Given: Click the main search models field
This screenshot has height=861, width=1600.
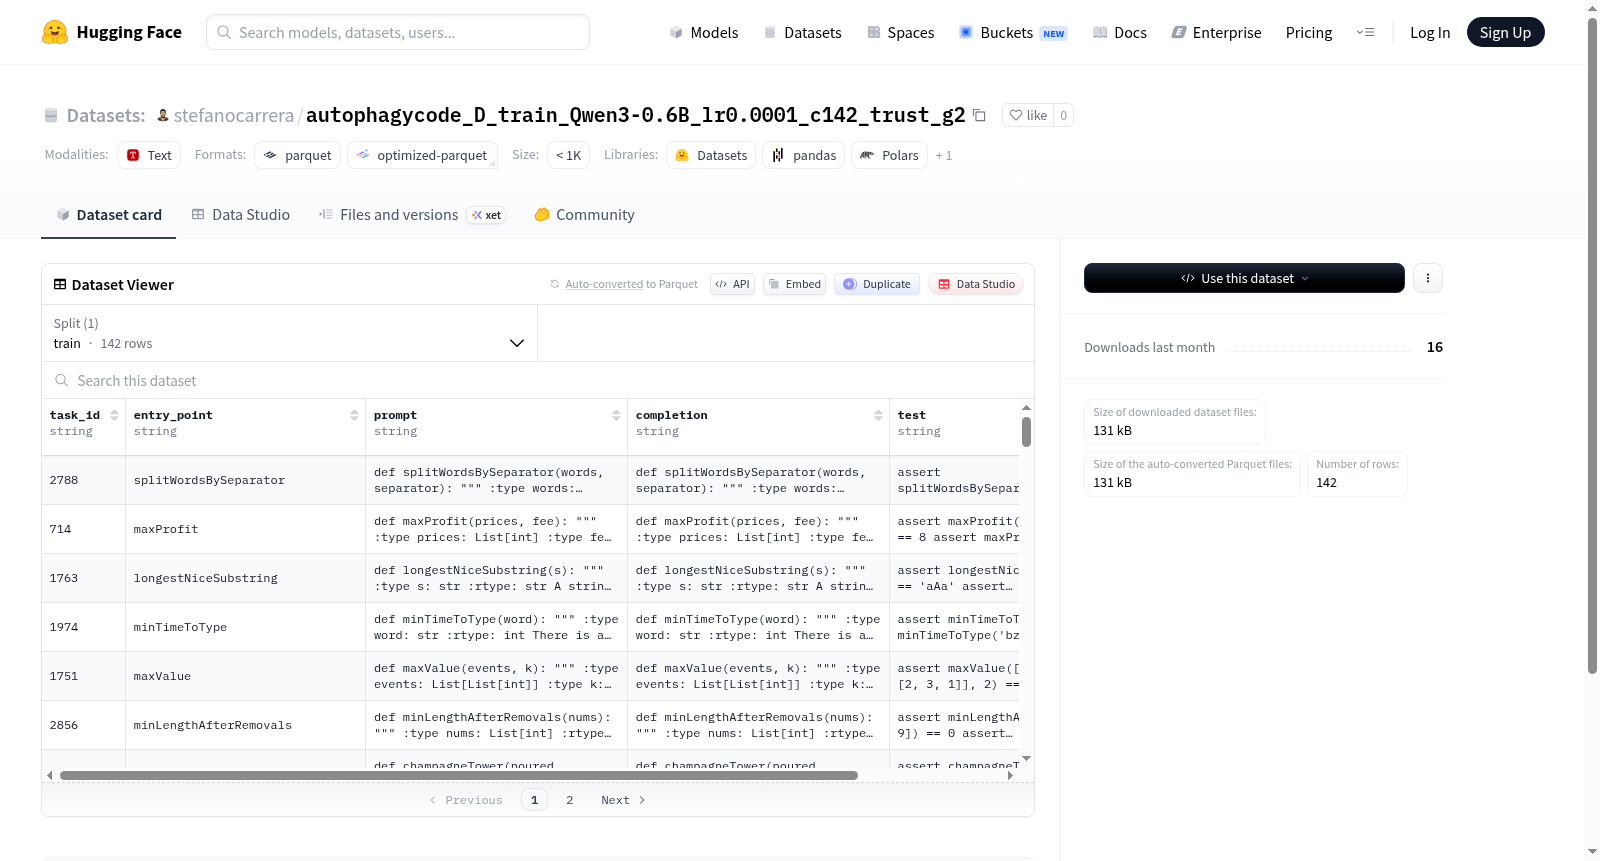Looking at the screenshot, I should pos(398,32).
